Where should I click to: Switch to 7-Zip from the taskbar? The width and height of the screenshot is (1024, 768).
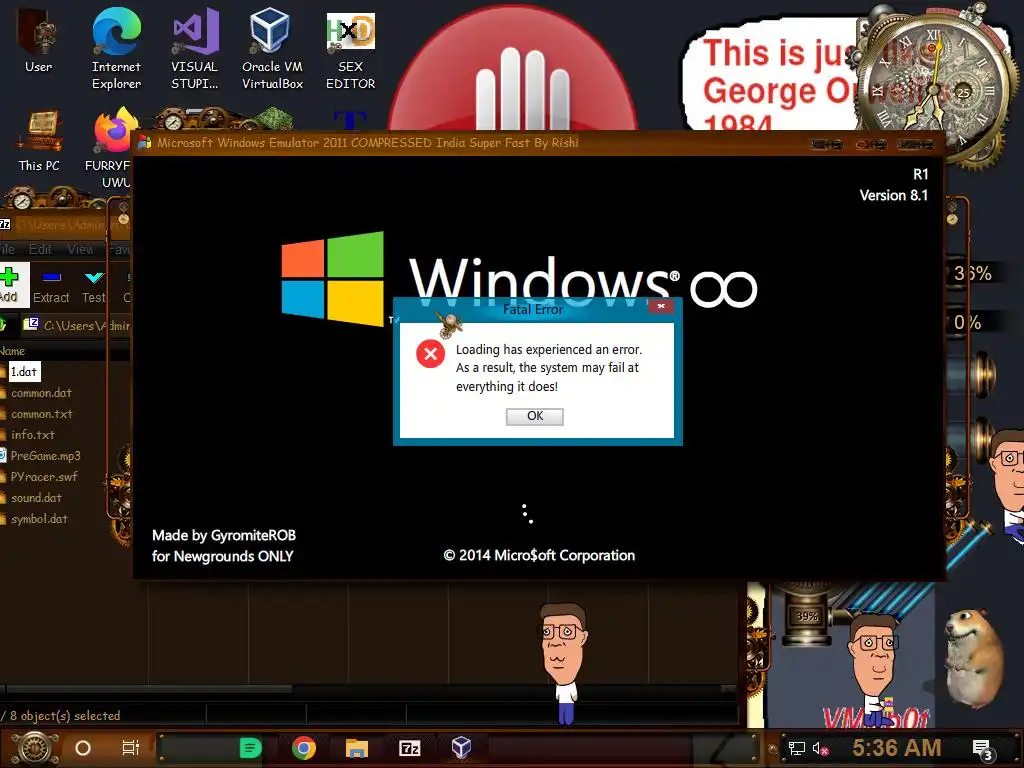coord(409,748)
